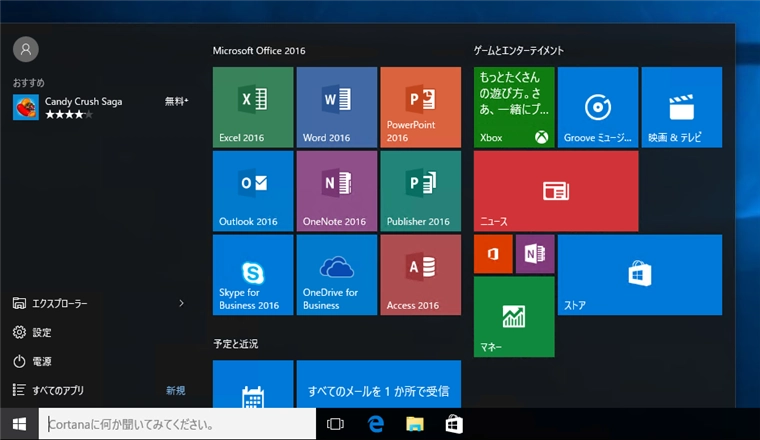Image resolution: width=760 pixels, height=440 pixels.
Task: Open Store from the taskbar
Action: pyautogui.click(x=454, y=424)
